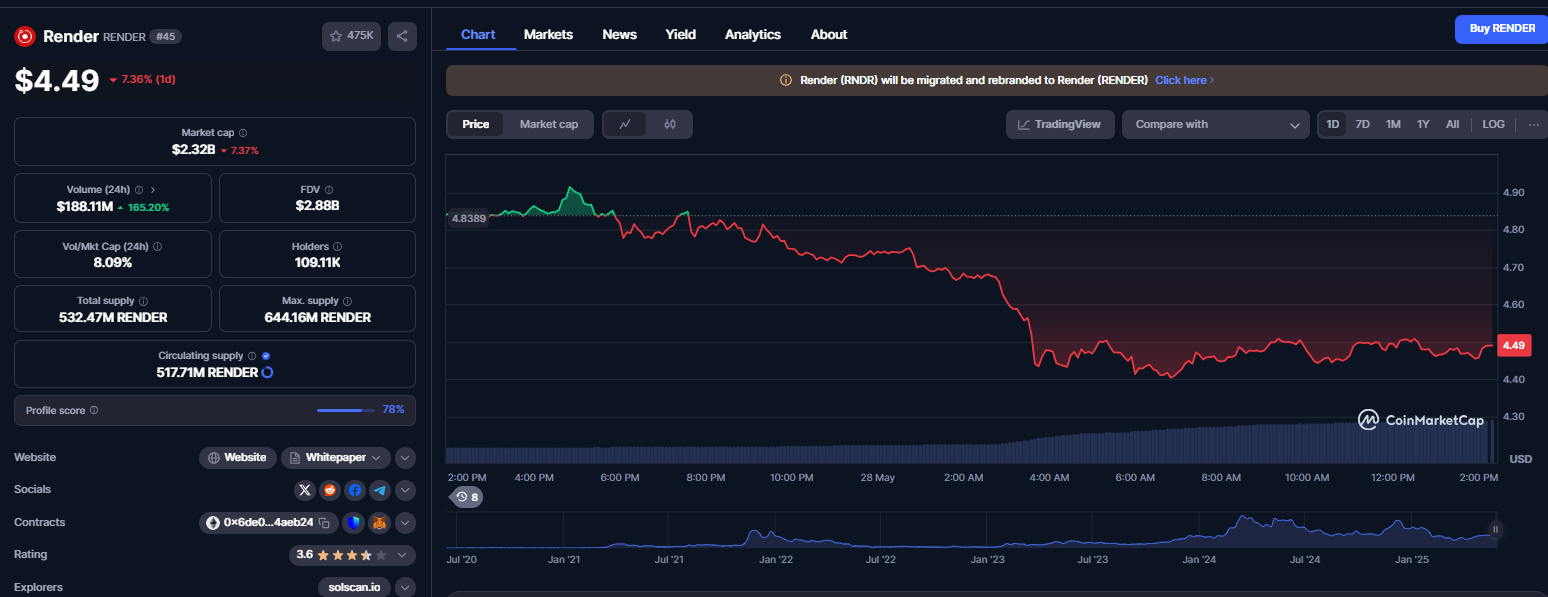Open info icon beside Volume (24h)
The width and height of the screenshot is (1548, 597).
pyautogui.click(x=139, y=189)
